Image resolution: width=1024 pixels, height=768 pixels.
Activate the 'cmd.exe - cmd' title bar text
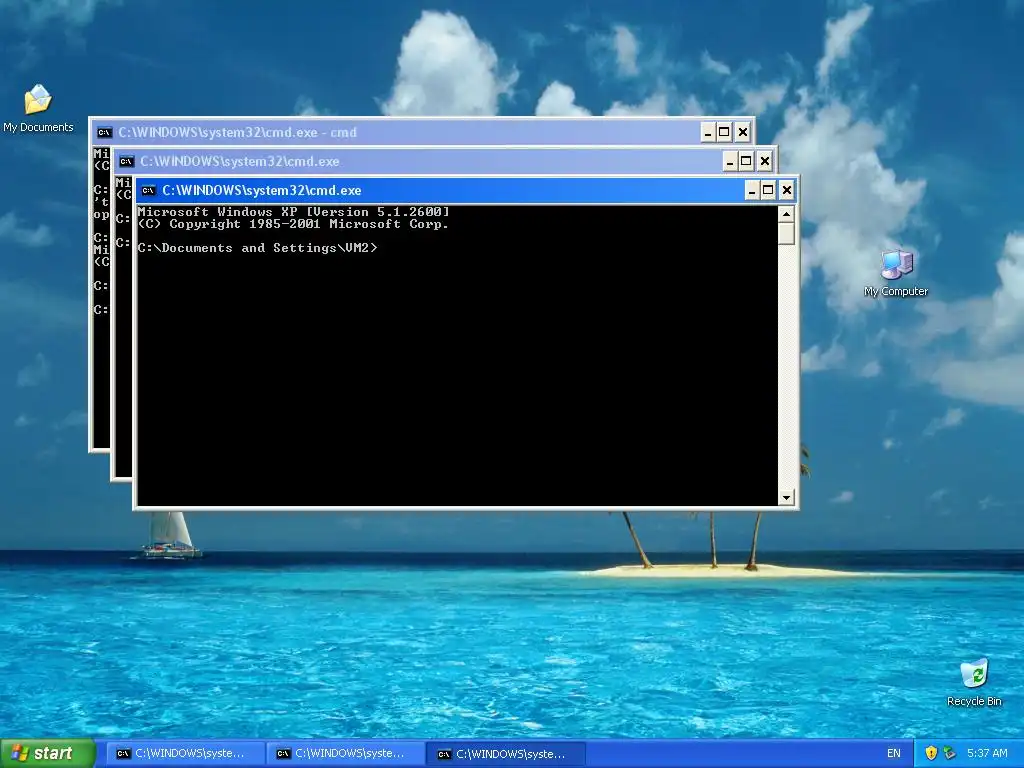[238, 133]
